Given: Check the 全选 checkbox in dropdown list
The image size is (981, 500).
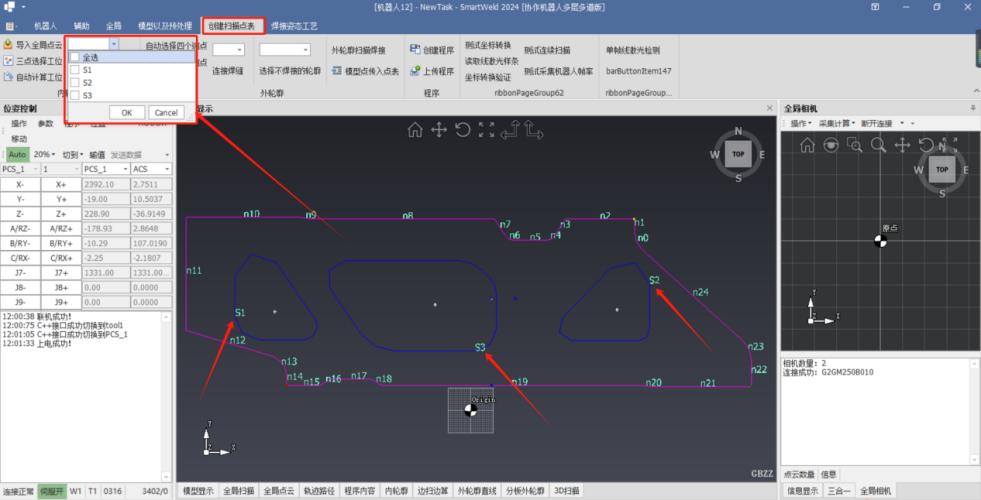Looking at the screenshot, I should pos(75,58).
